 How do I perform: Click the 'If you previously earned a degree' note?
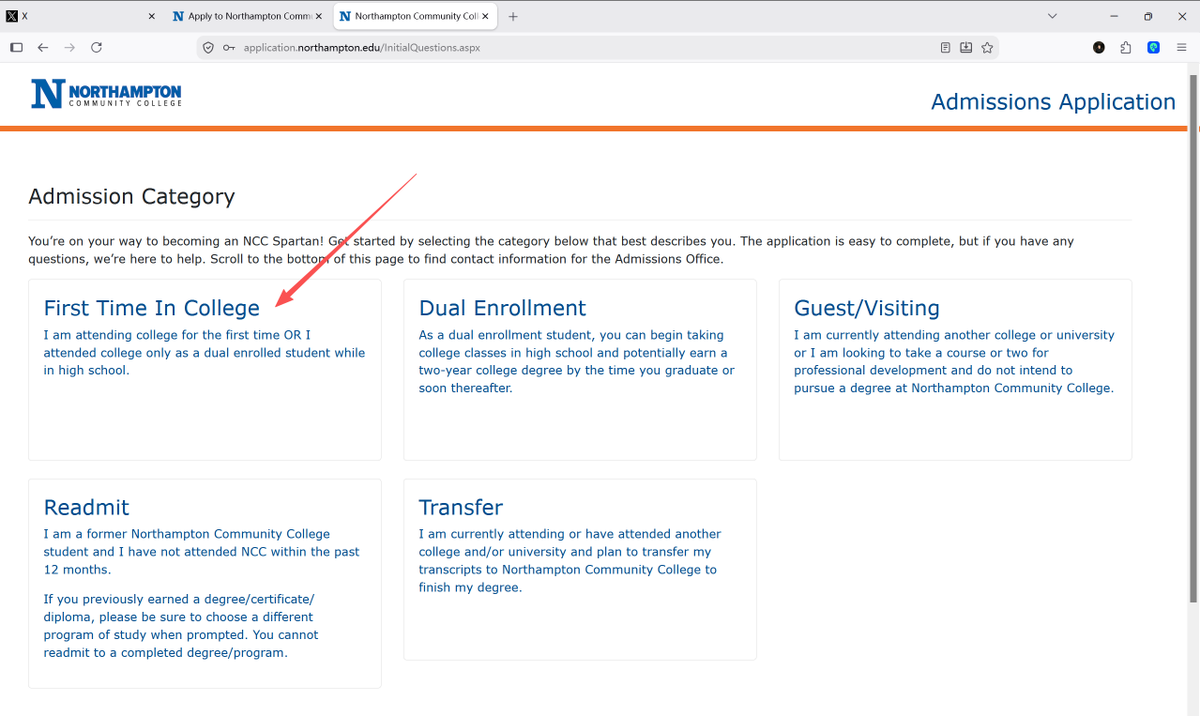181,626
